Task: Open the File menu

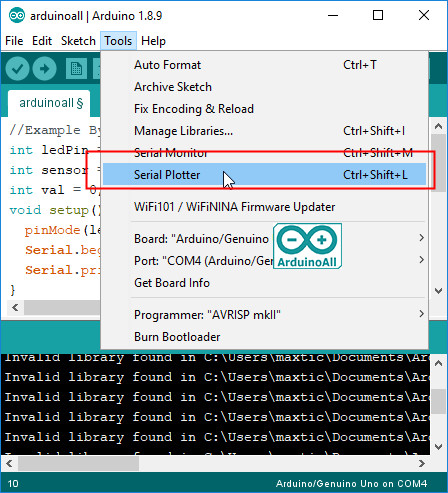Action: (x=14, y=41)
